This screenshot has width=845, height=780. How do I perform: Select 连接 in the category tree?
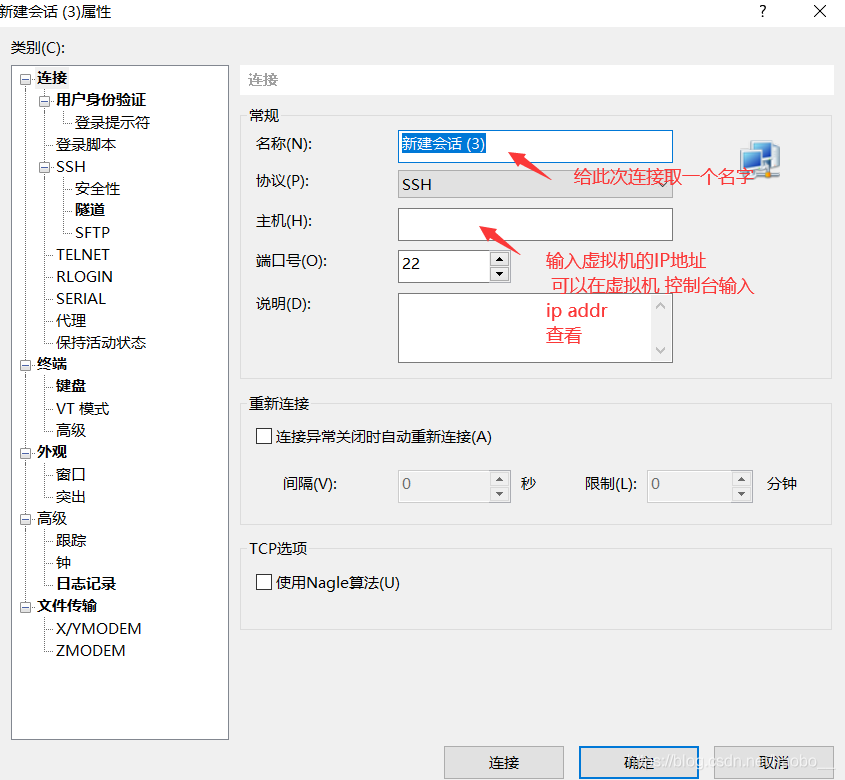[52, 78]
